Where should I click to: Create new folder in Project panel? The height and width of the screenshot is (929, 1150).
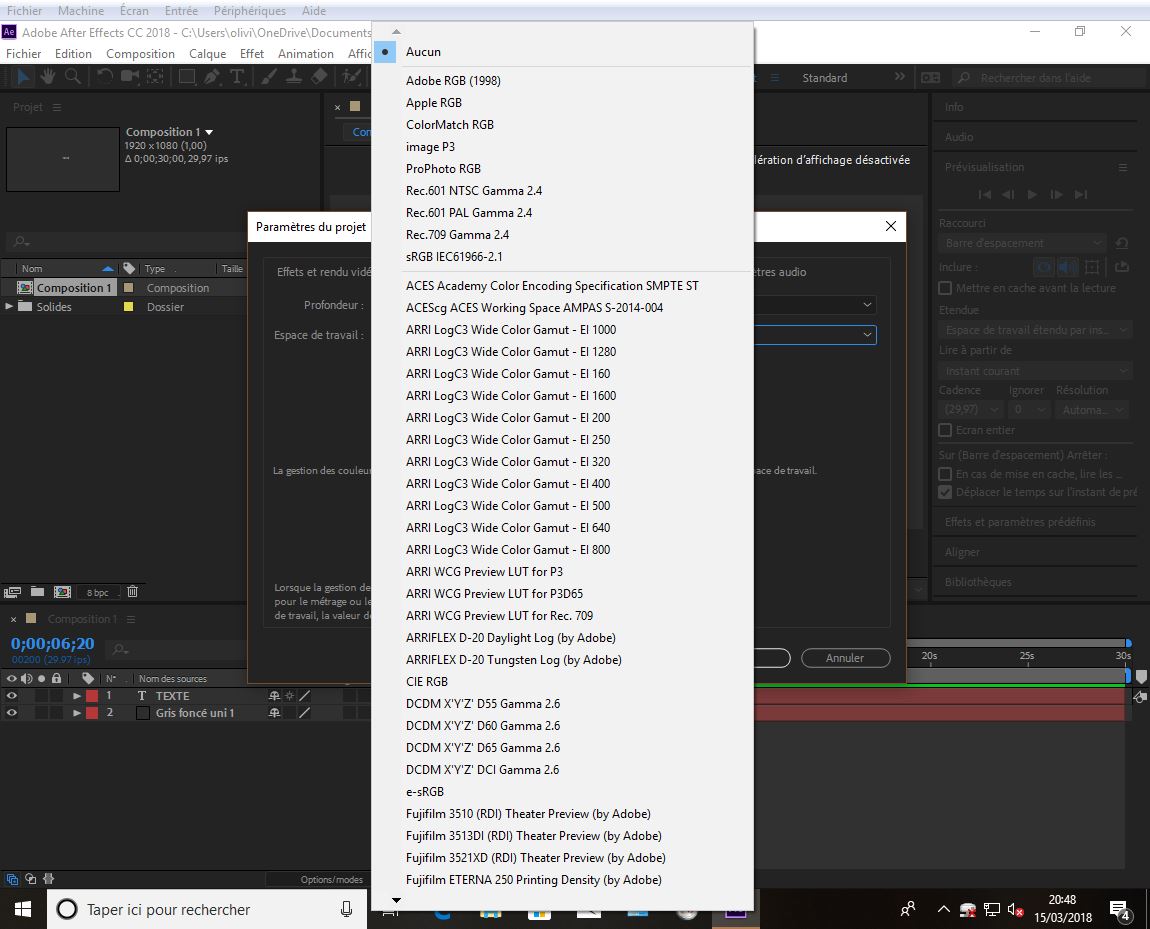point(37,592)
